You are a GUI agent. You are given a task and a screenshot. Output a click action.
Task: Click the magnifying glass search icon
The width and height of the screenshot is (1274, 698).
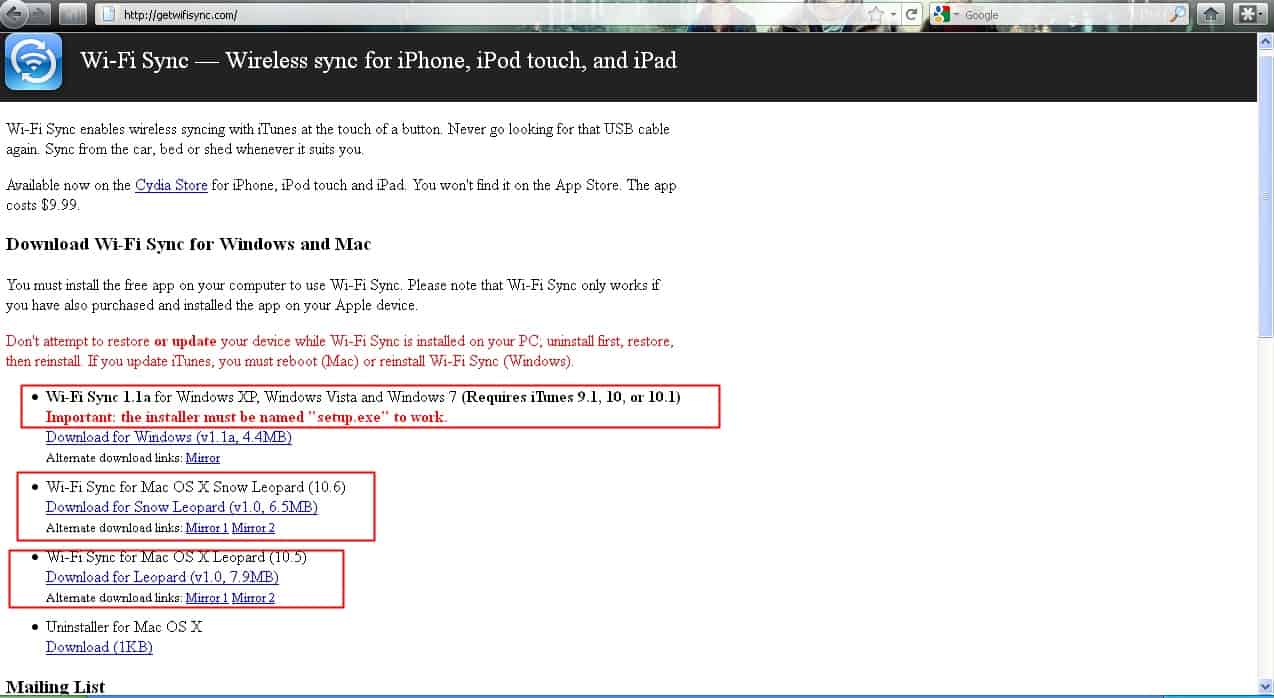pyautogui.click(x=1177, y=15)
